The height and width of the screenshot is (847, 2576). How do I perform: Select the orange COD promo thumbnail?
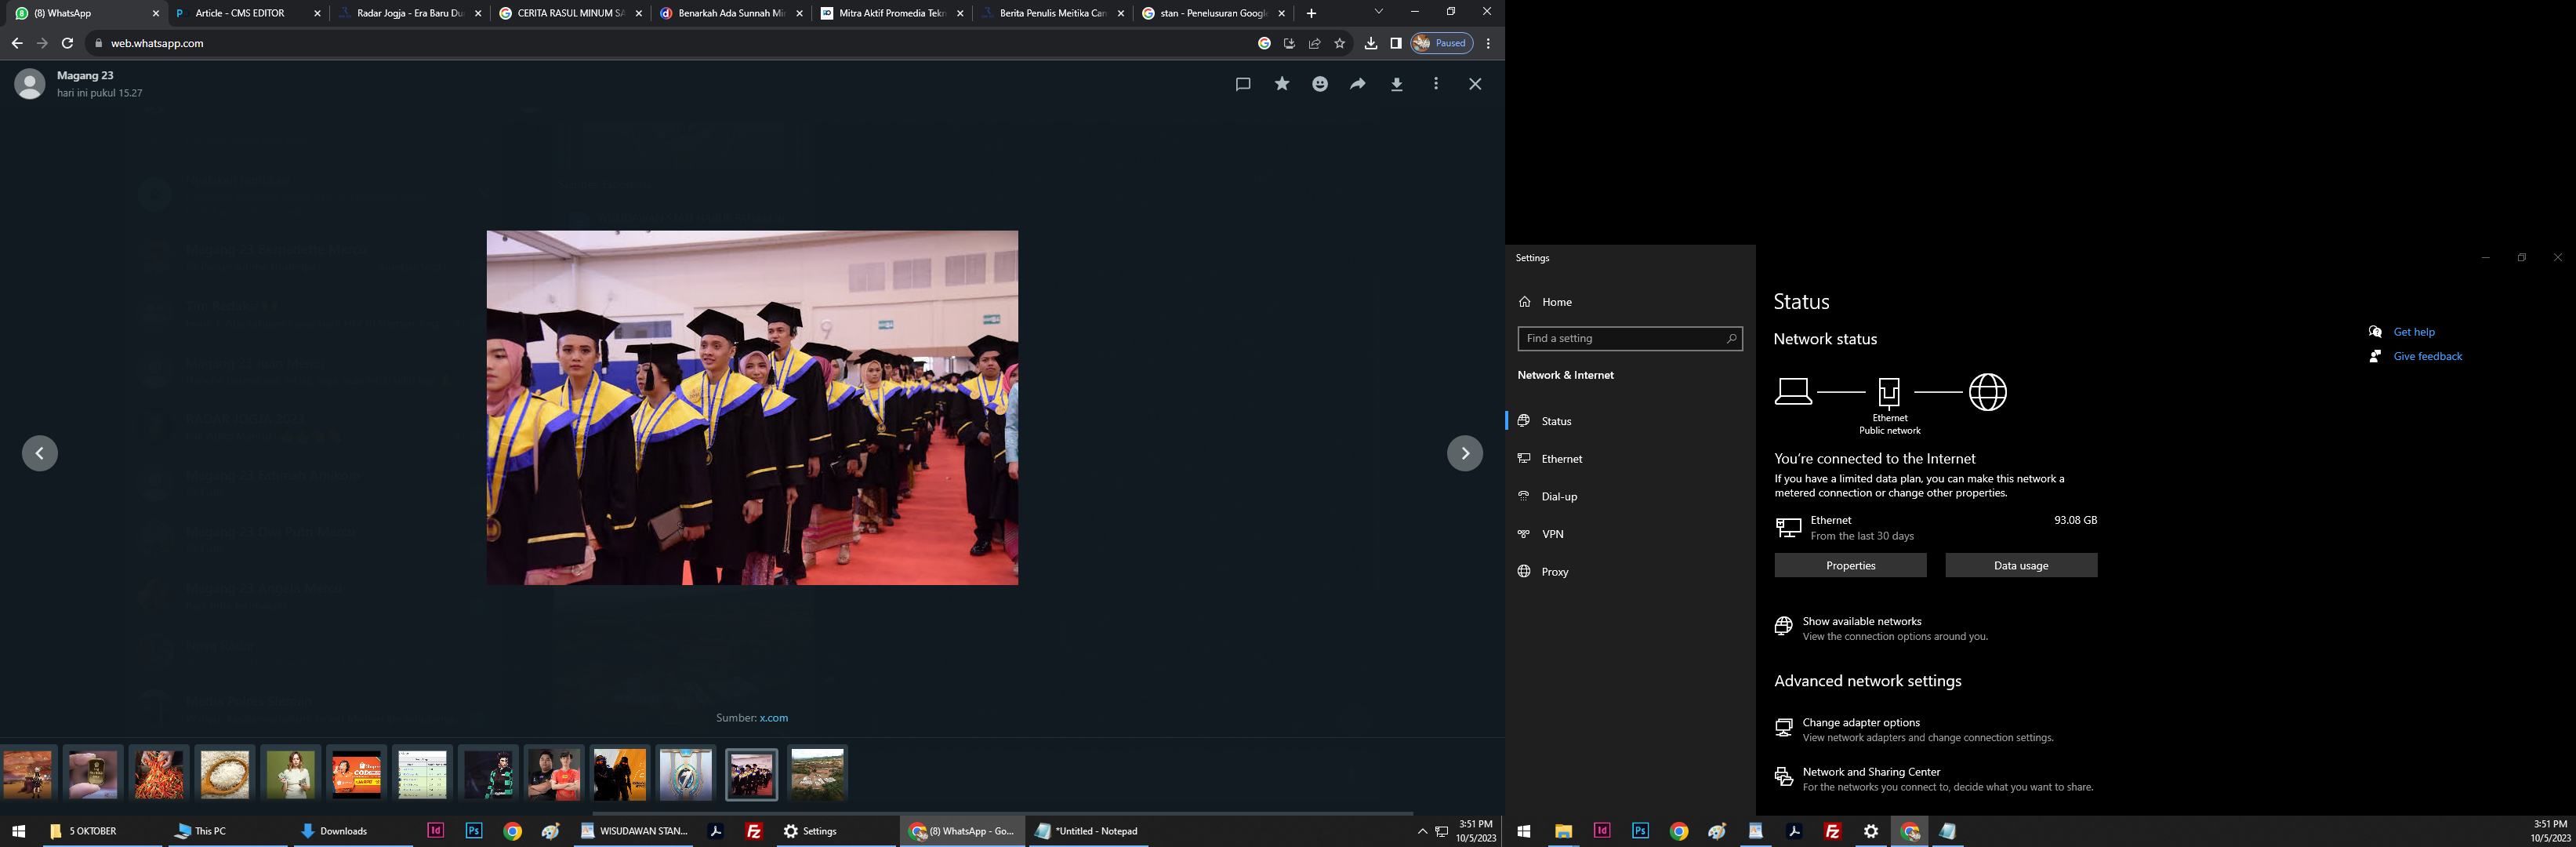(357, 774)
